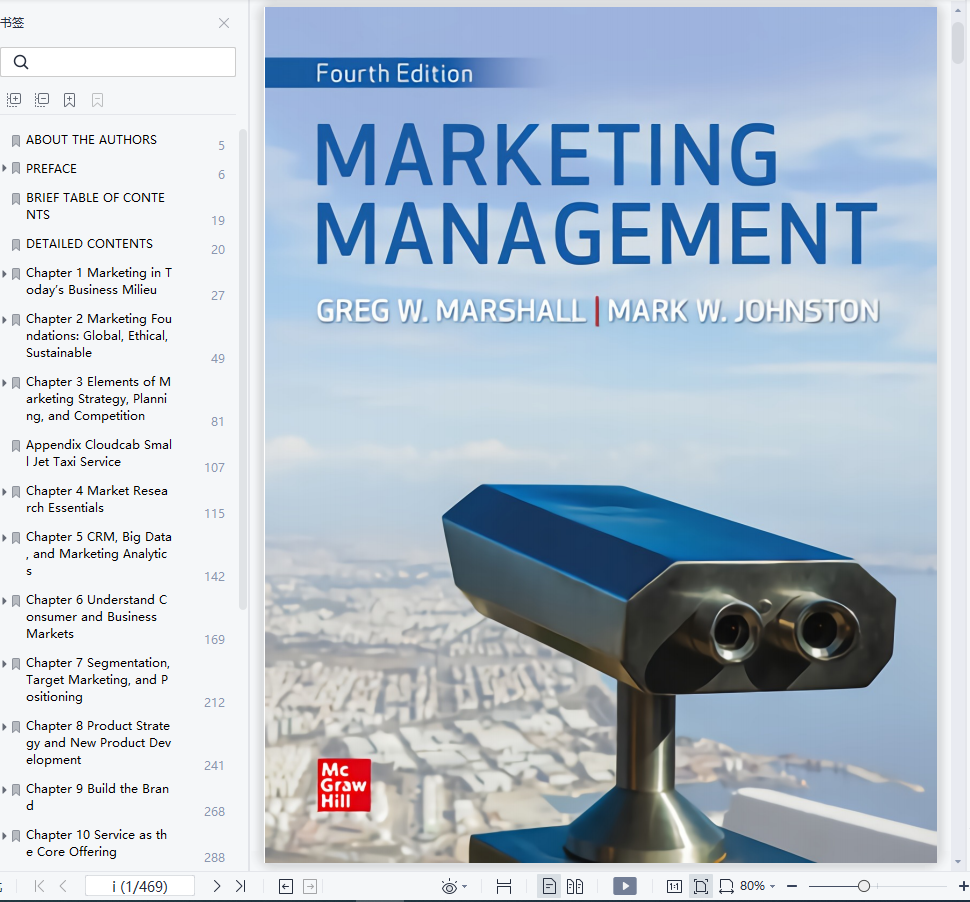Toggle fit-to-page view
970x902 pixels.
(701, 887)
